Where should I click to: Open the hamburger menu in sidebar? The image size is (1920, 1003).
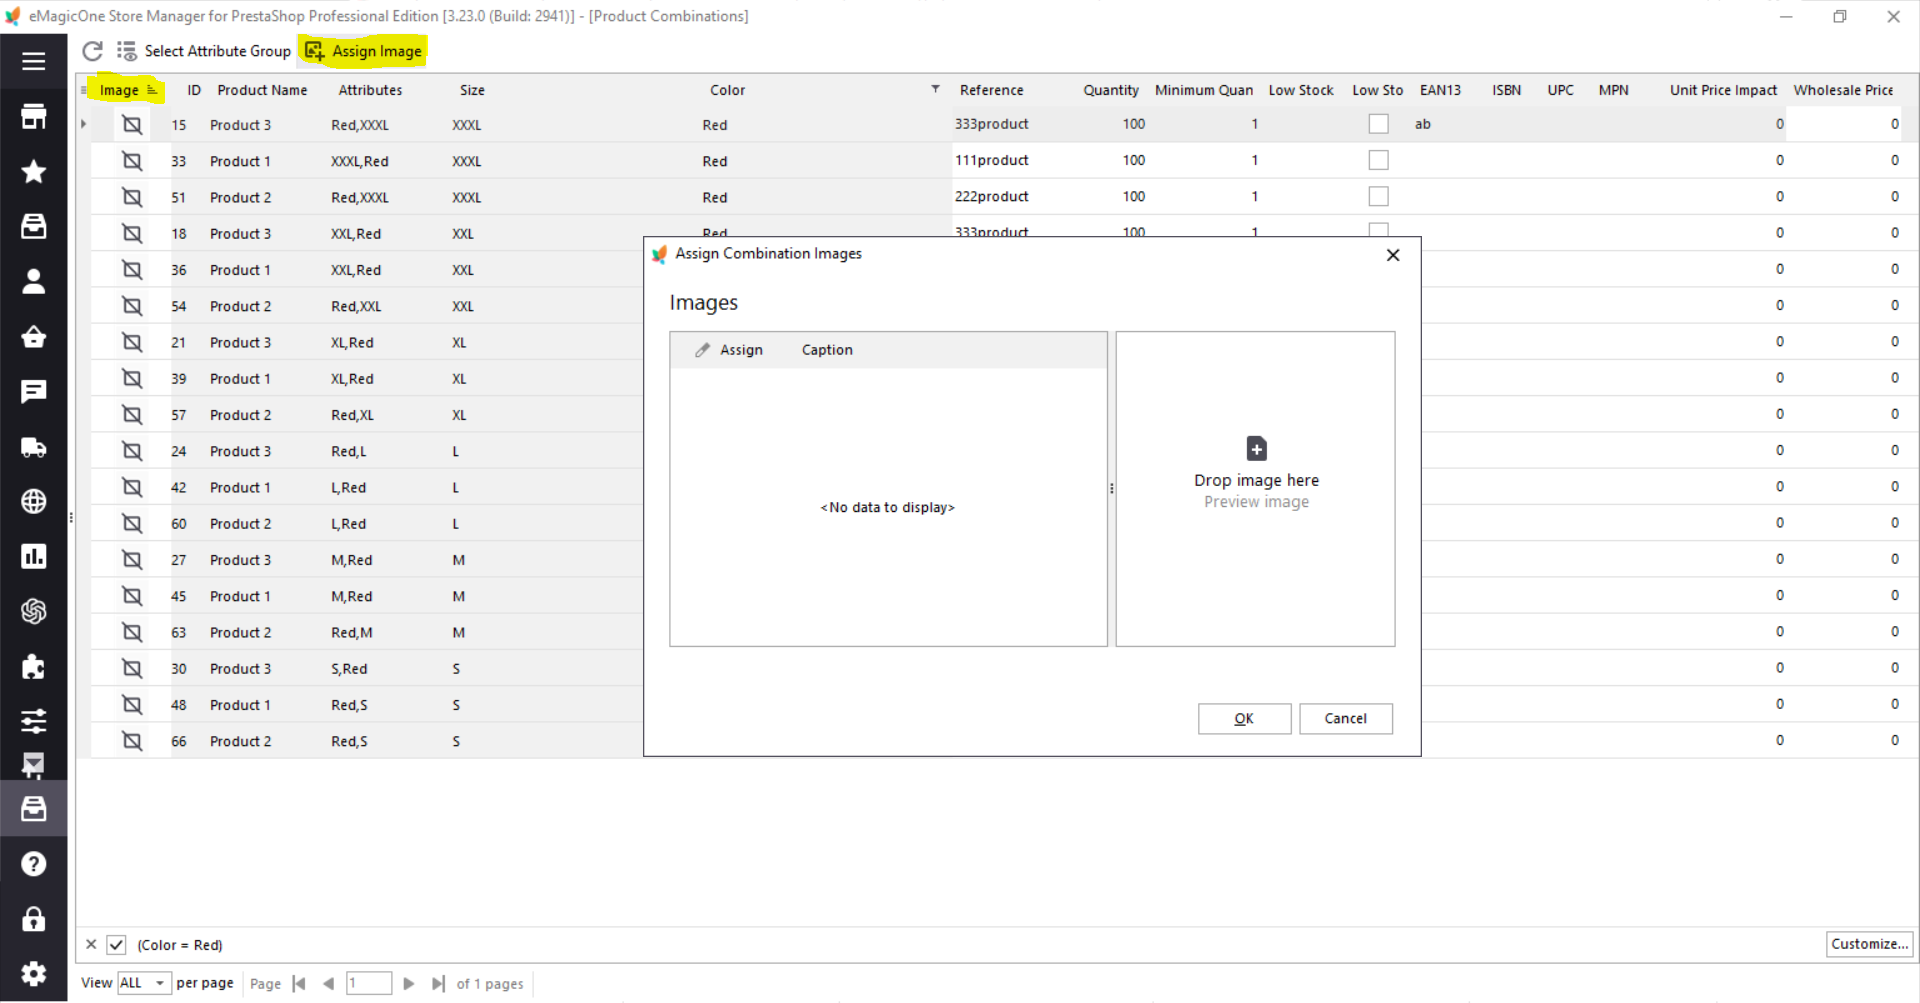tap(34, 62)
